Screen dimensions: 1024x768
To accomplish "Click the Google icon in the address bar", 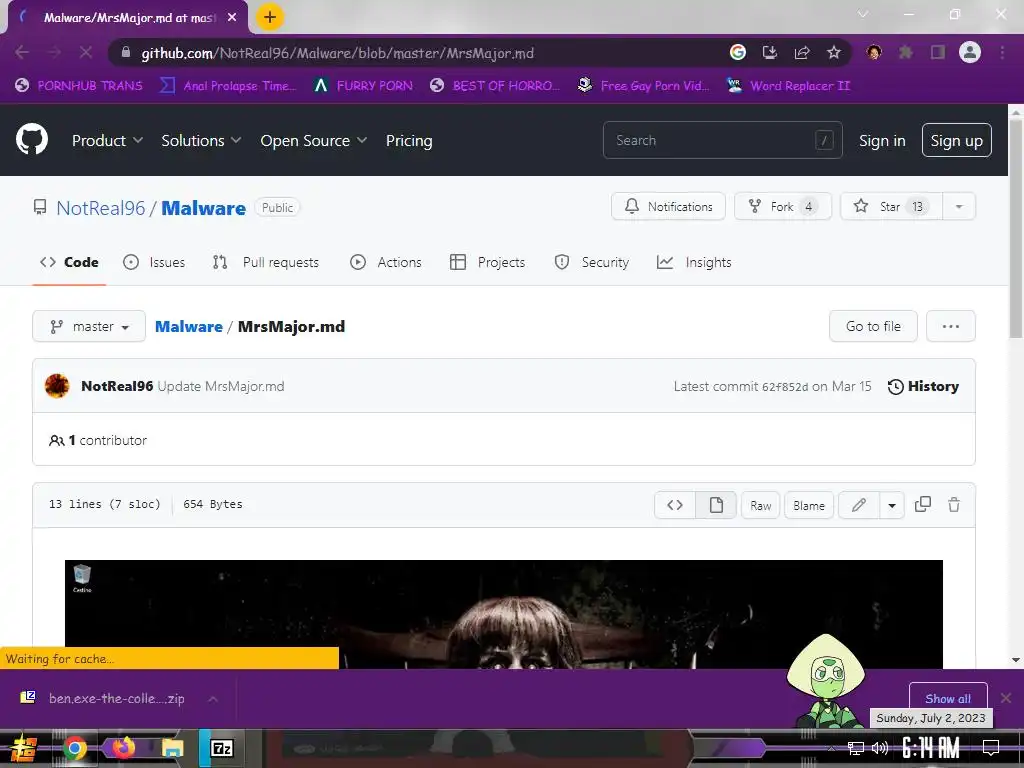I will point(737,52).
